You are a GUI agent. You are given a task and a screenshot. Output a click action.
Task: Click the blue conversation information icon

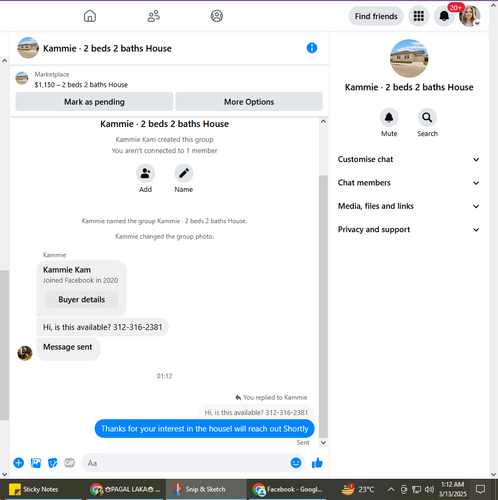click(312, 48)
